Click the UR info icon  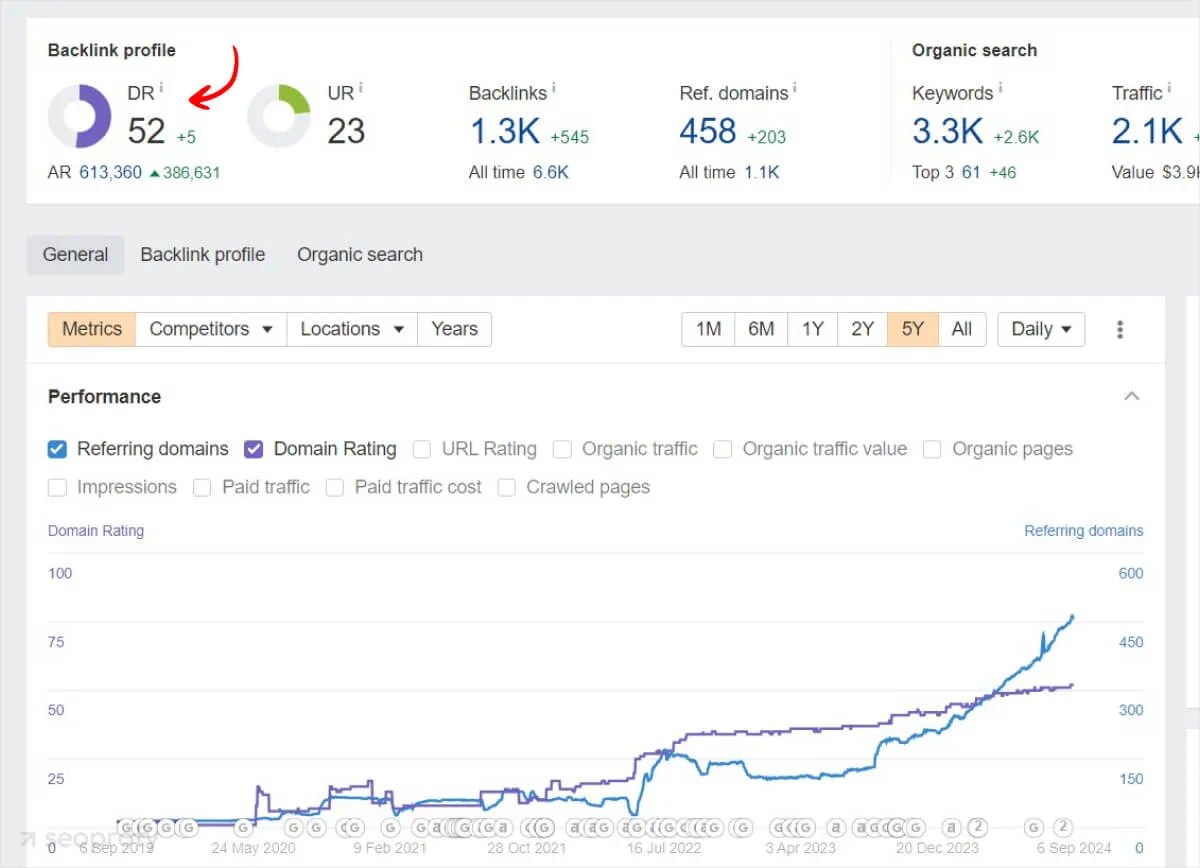(x=360, y=88)
